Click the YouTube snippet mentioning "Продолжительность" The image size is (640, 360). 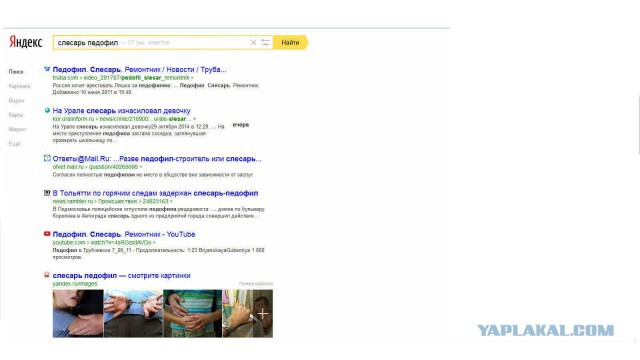coord(158,253)
